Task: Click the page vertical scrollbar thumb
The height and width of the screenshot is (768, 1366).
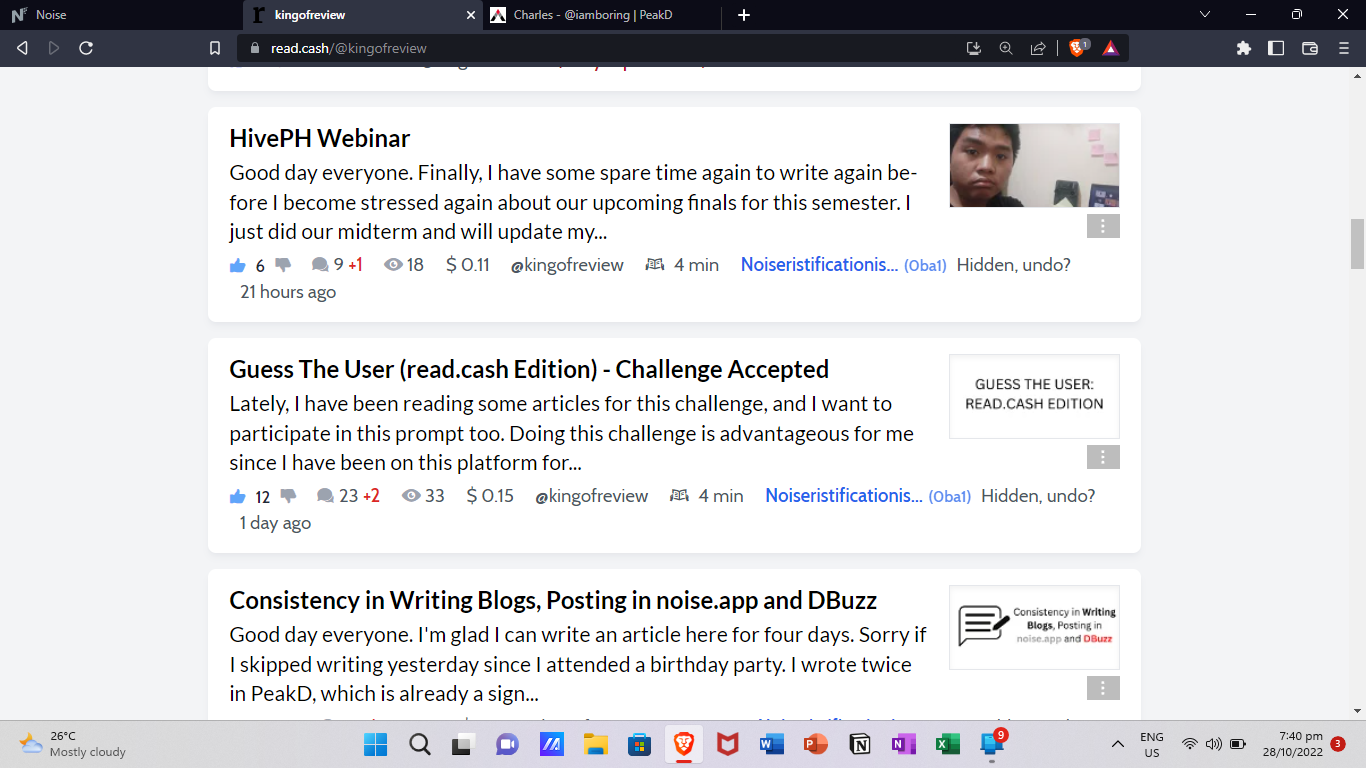Action: click(1357, 244)
